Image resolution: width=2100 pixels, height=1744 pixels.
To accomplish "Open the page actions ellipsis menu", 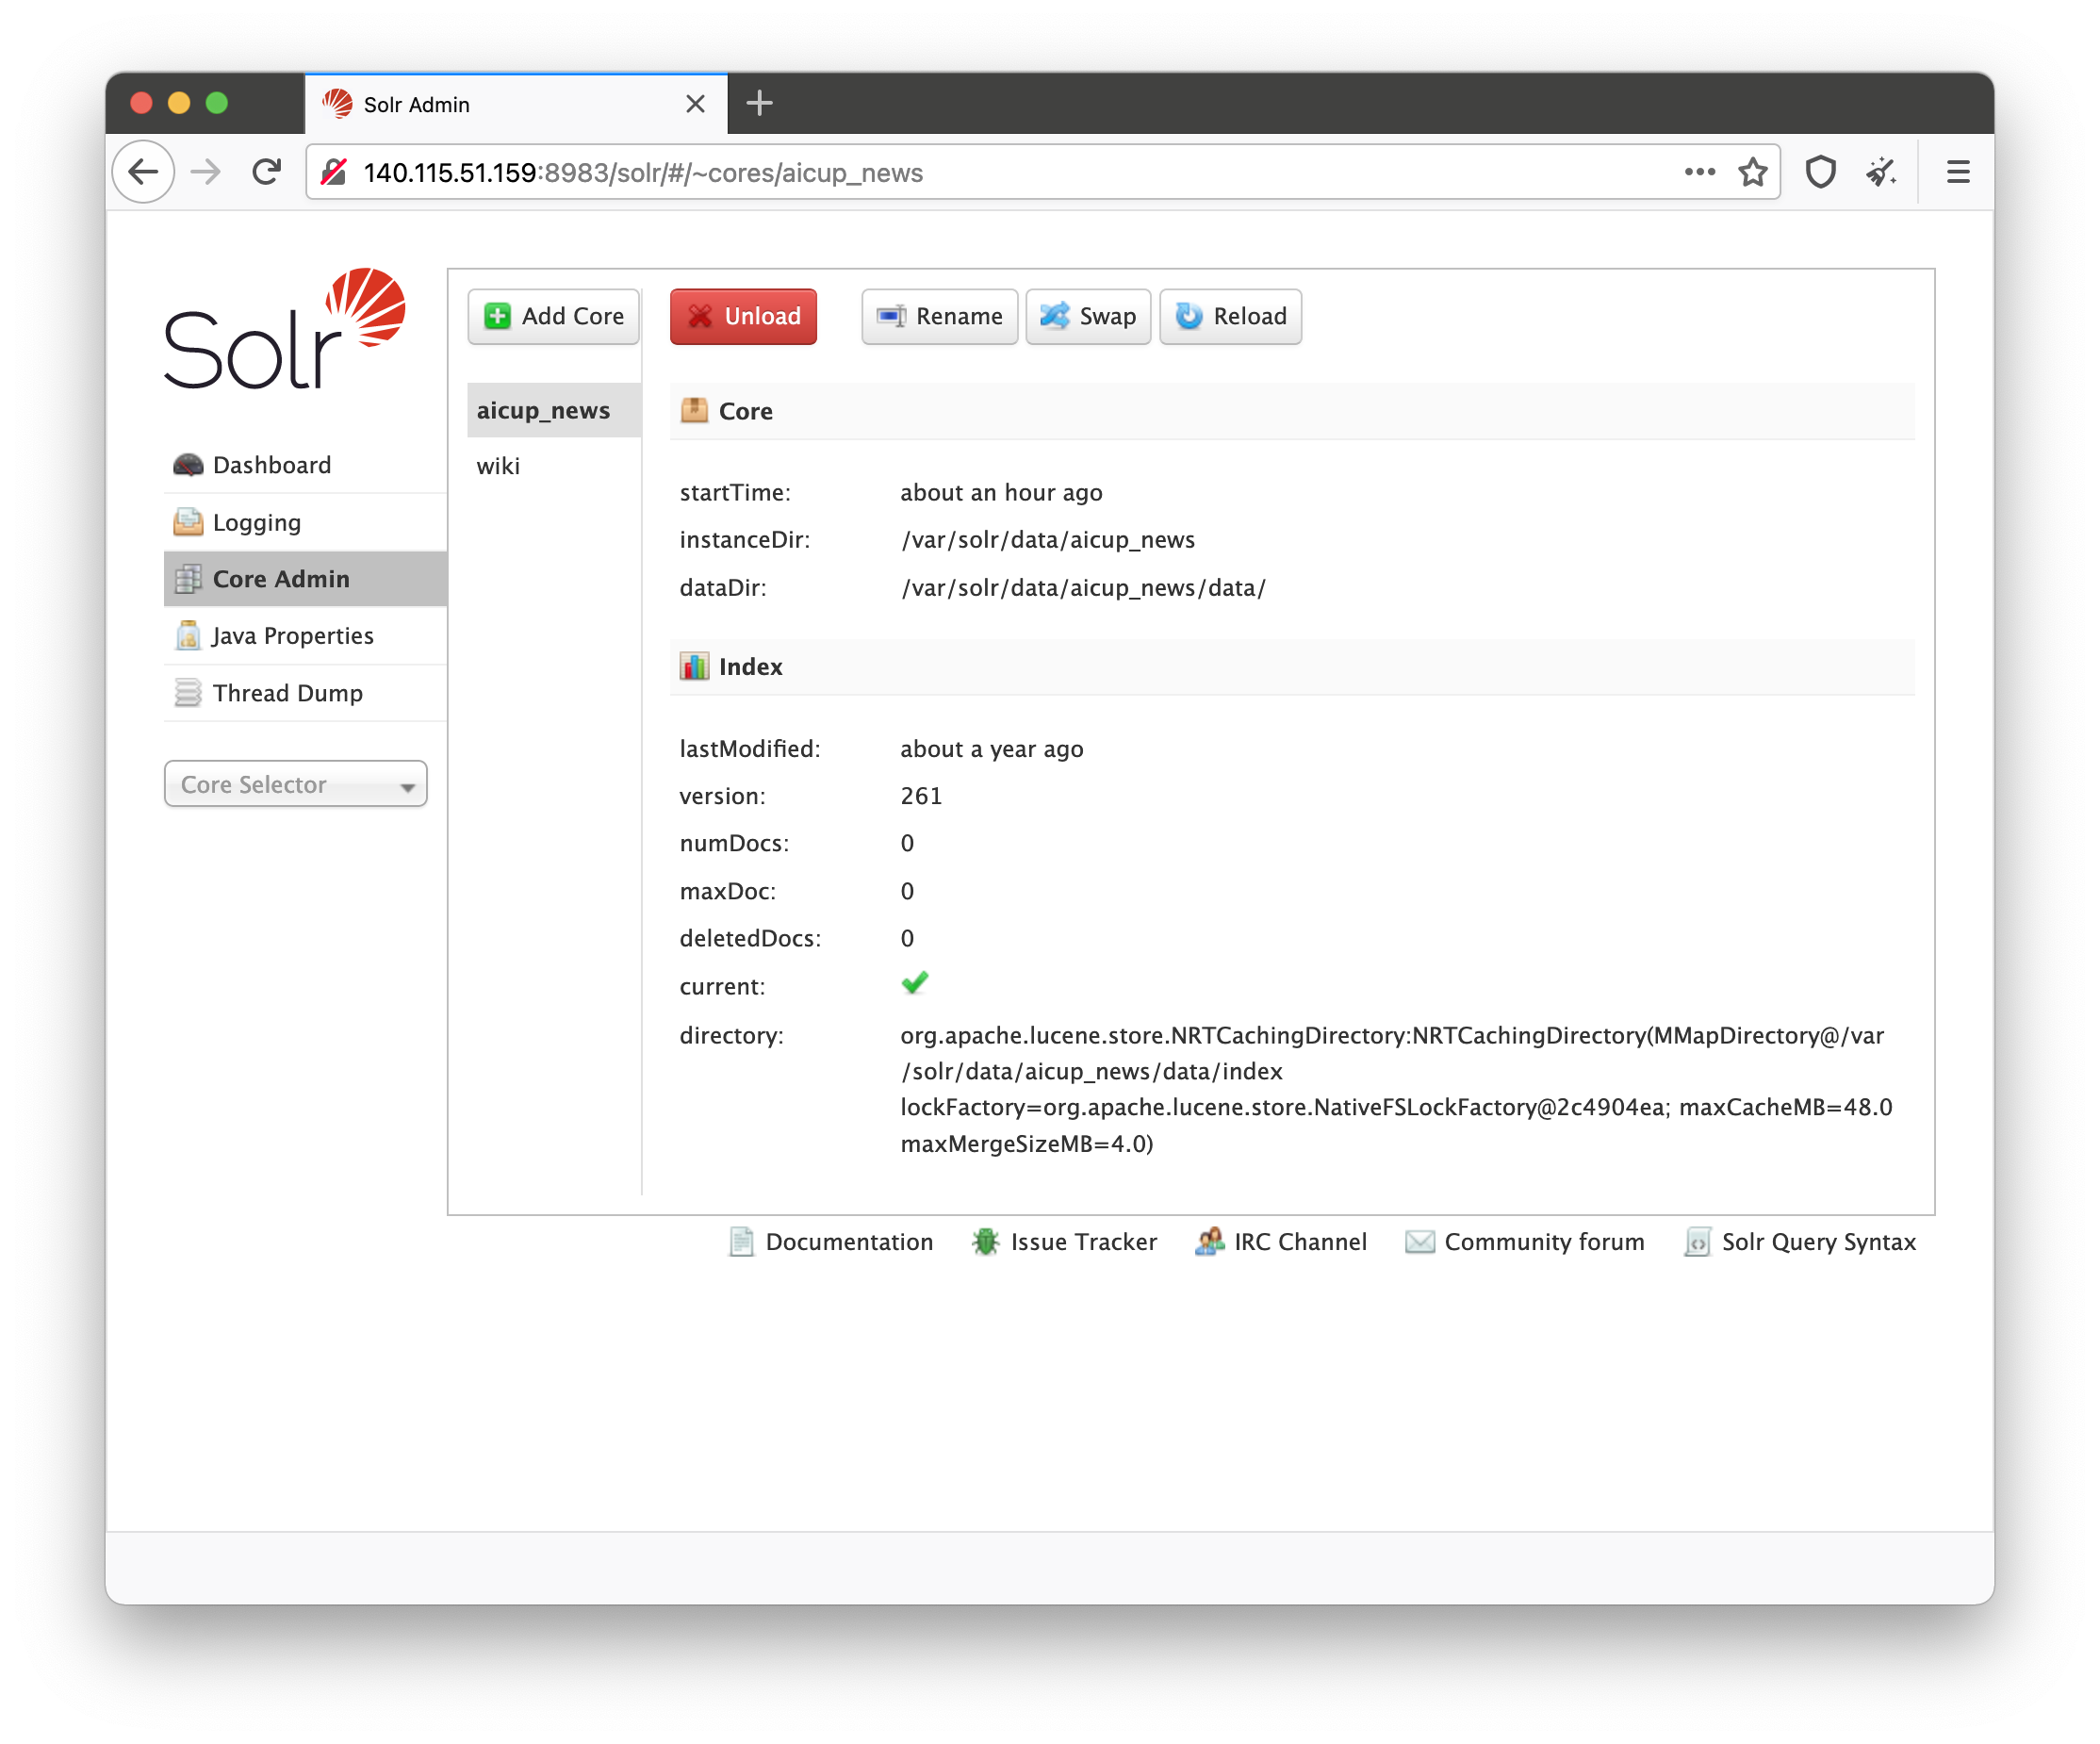I will [x=1700, y=172].
